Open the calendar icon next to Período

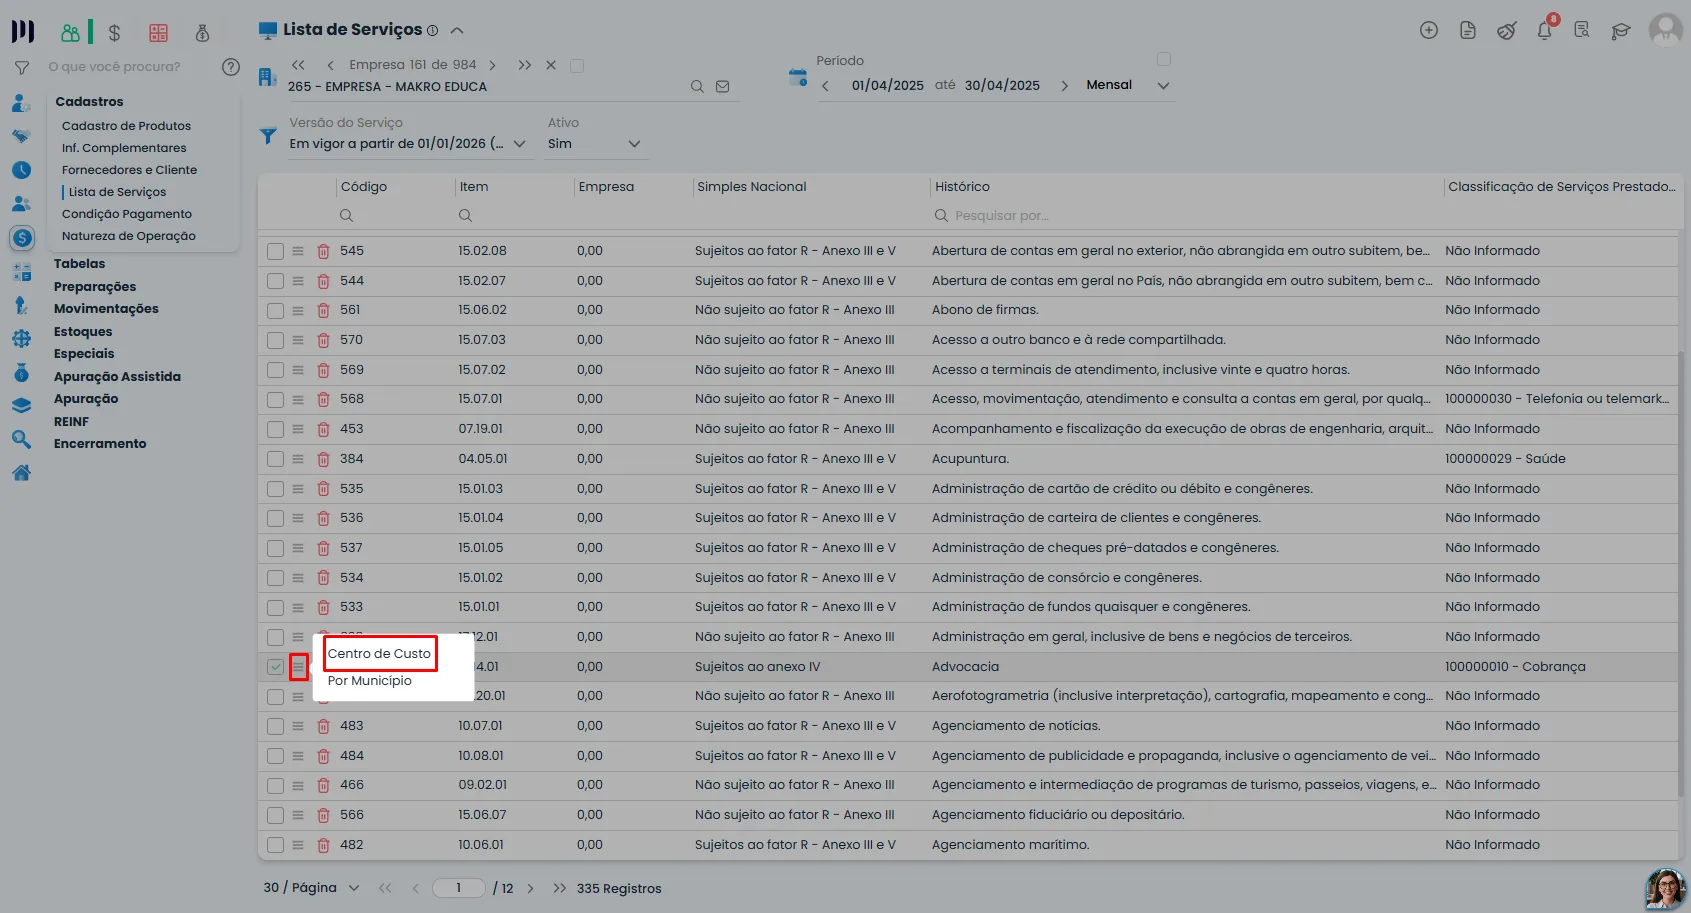point(797,77)
